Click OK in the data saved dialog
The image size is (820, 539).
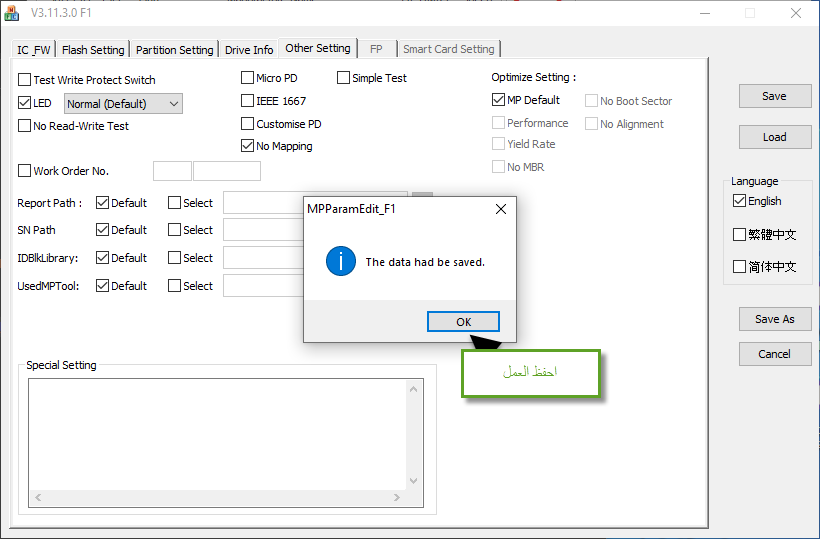(463, 322)
